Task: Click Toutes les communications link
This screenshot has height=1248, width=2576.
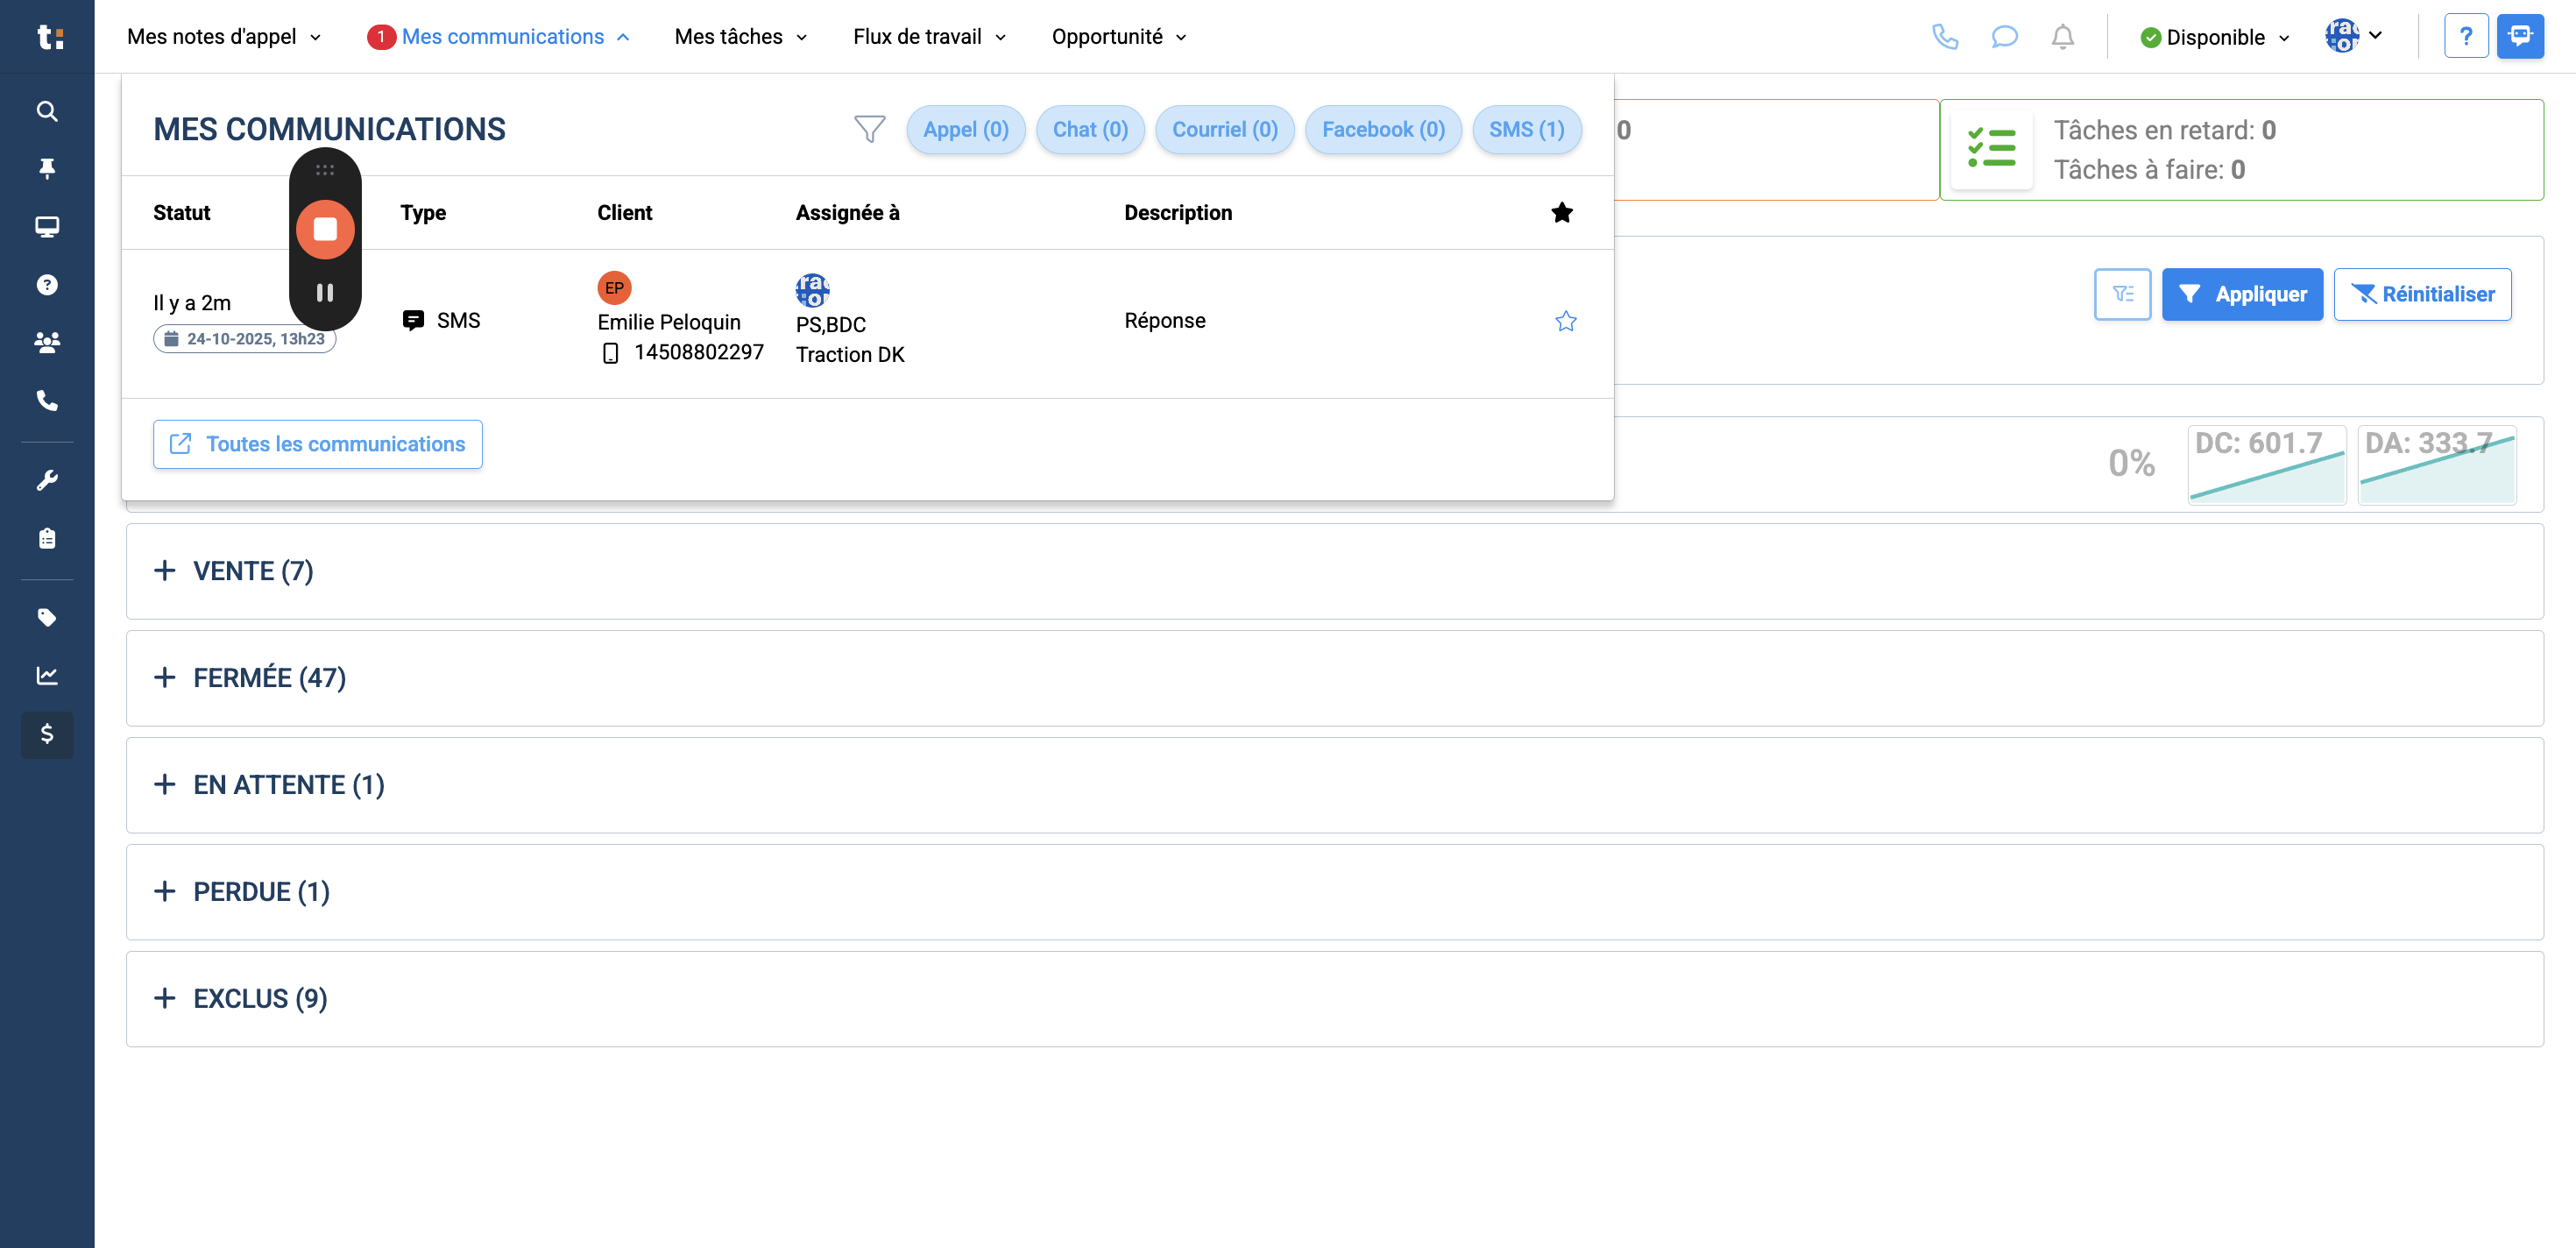Action: [x=317, y=444]
